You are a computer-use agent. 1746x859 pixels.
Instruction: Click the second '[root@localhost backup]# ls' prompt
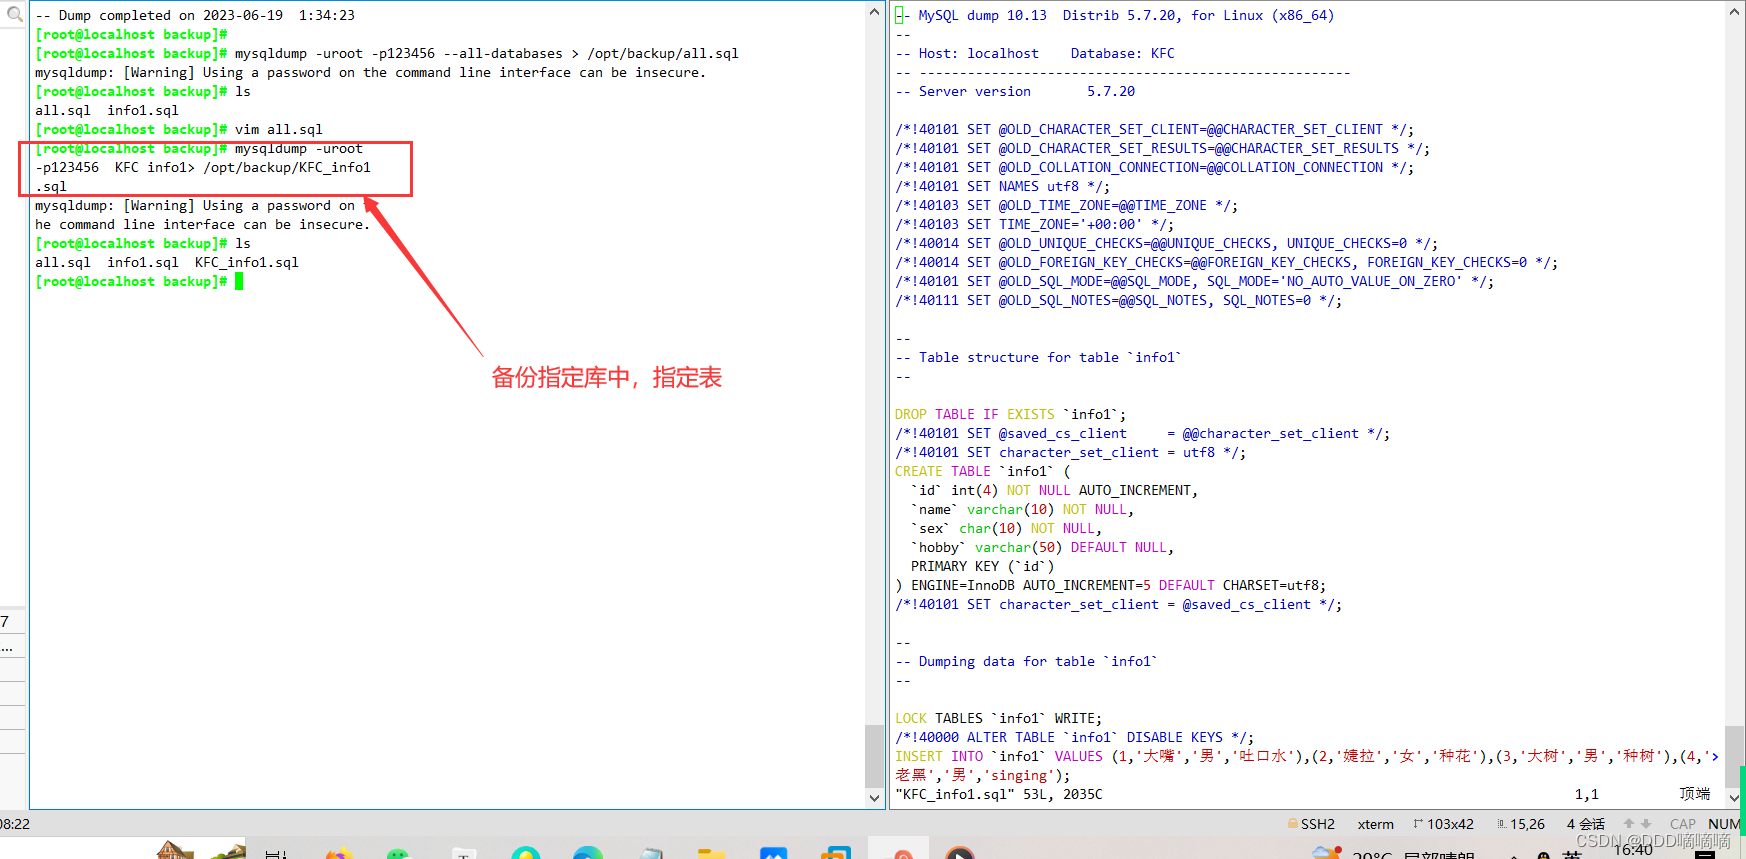coord(143,243)
